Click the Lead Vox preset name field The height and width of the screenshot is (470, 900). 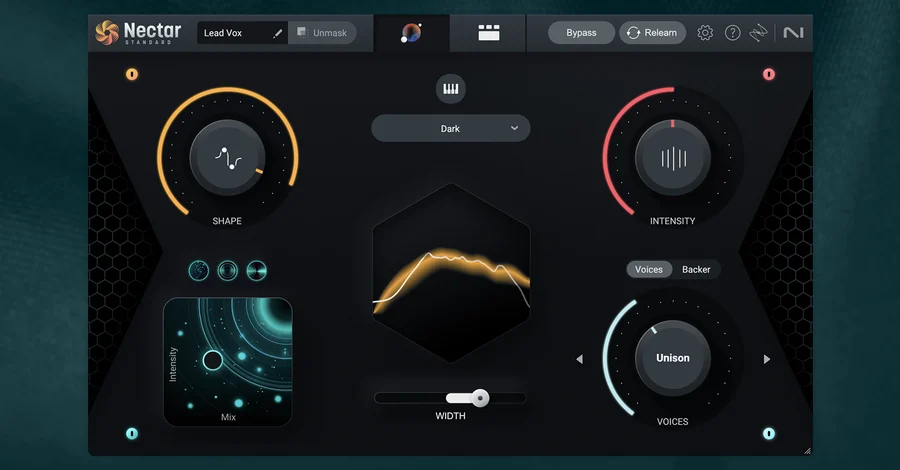[242, 33]
